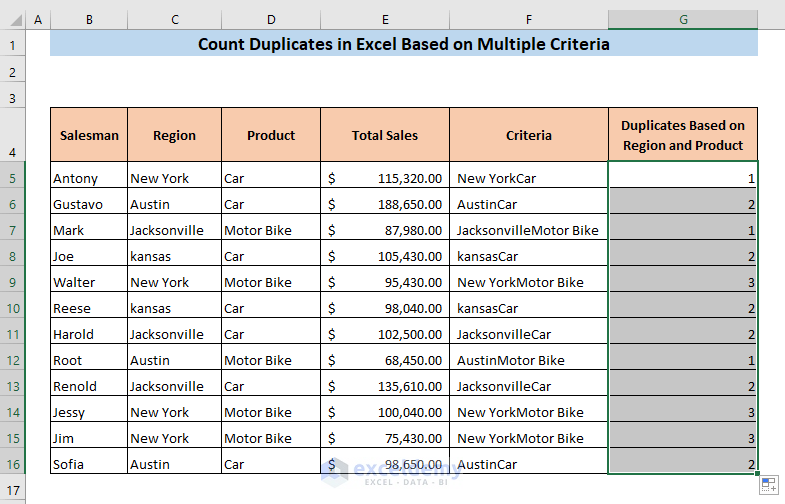Click the Product header cell
This screenshot has height=504, width=785.
(x=271, y=135)
